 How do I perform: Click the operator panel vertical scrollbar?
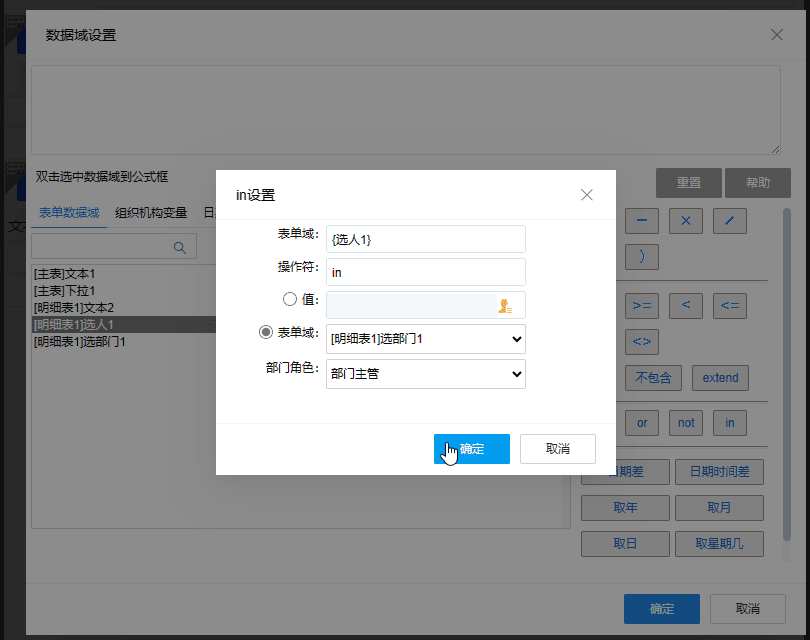pos(787,374)
